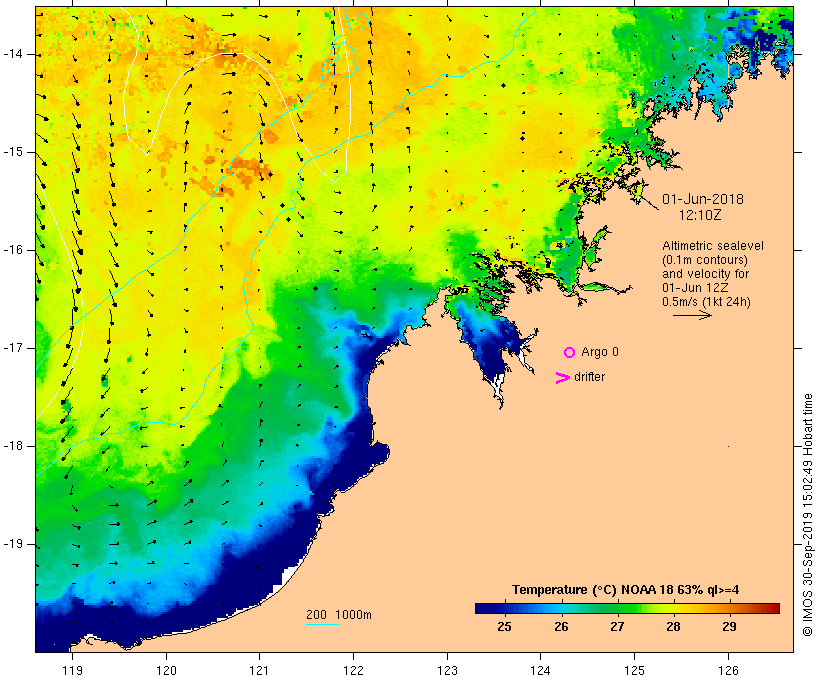Click the '200 1000m' bathymetry label
The height and width of the screenshot is (680, 820).
339,615
